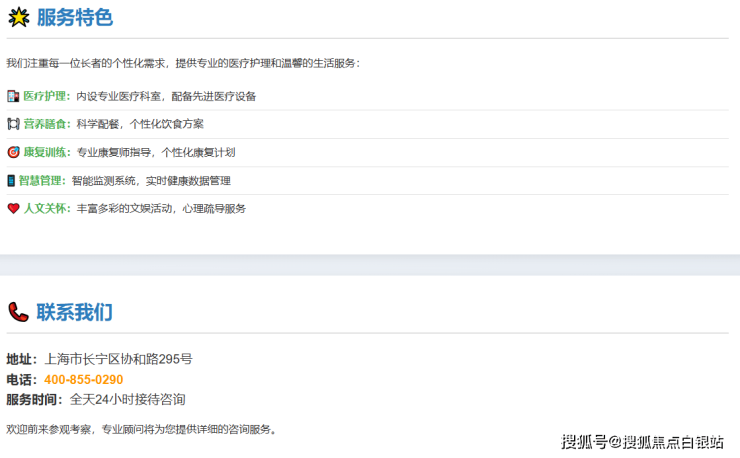Click the red telephone icon beside 联系我们
This screenshot has height=458, width=740.
[18, 312]
